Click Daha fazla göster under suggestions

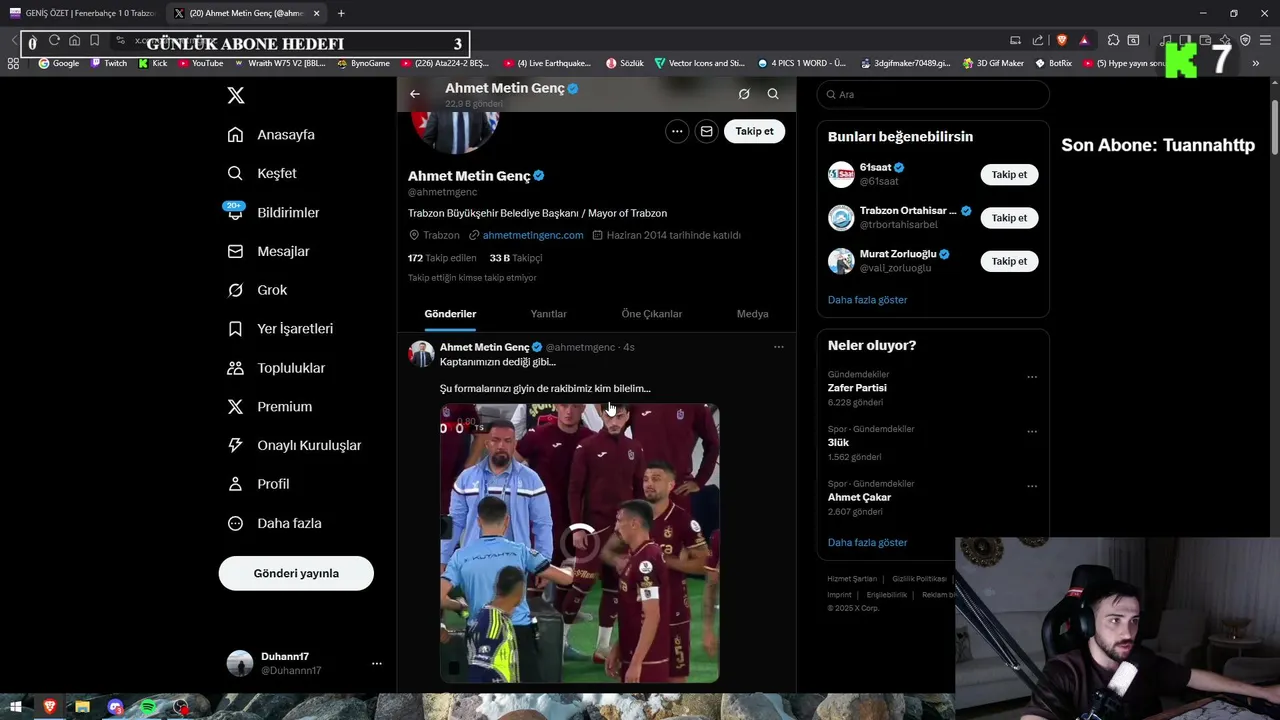coord(867,300)
